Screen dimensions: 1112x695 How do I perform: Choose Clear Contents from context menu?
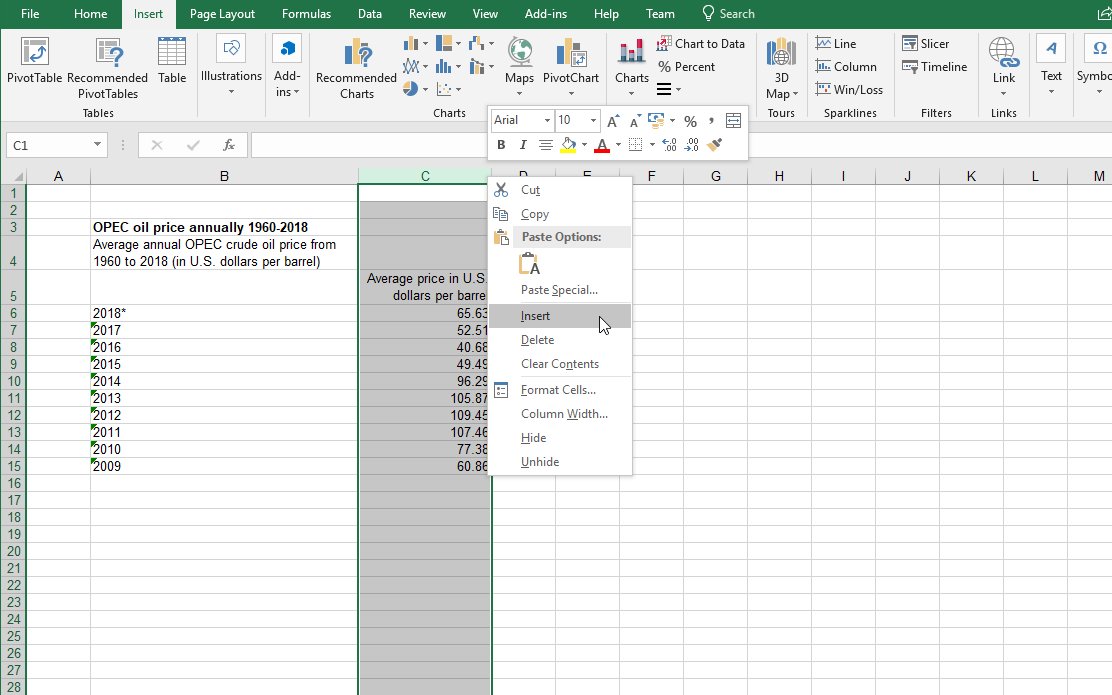560,364
